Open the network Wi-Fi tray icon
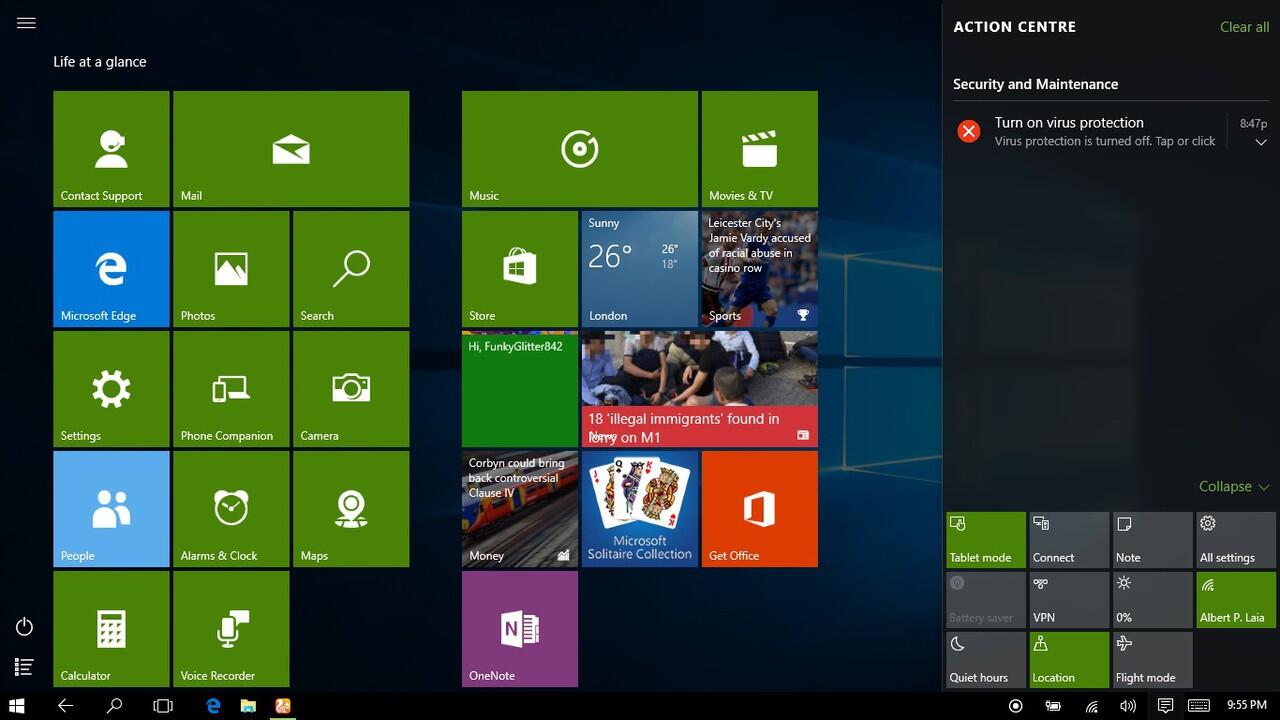 pyautogui.click(x=1092, y=706)
